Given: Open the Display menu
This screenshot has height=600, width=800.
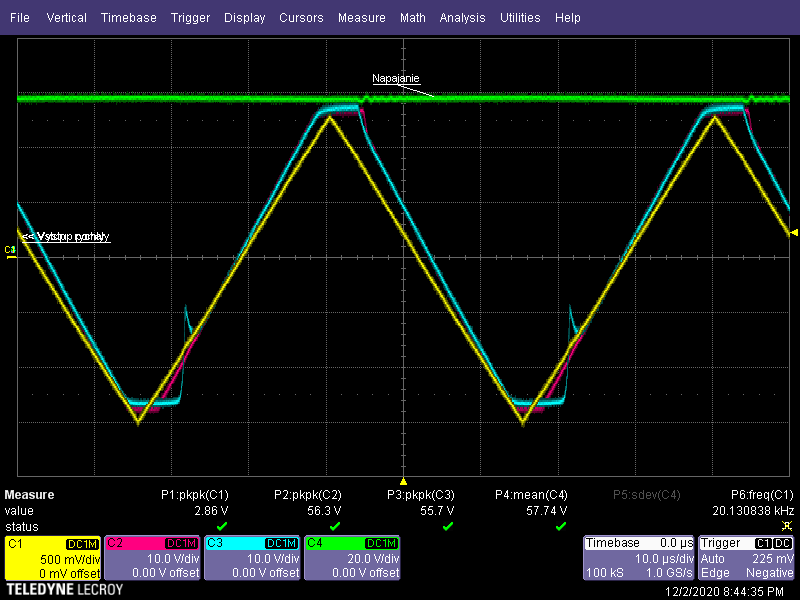Looking at the screenshot, I should (x=244, y=18).
